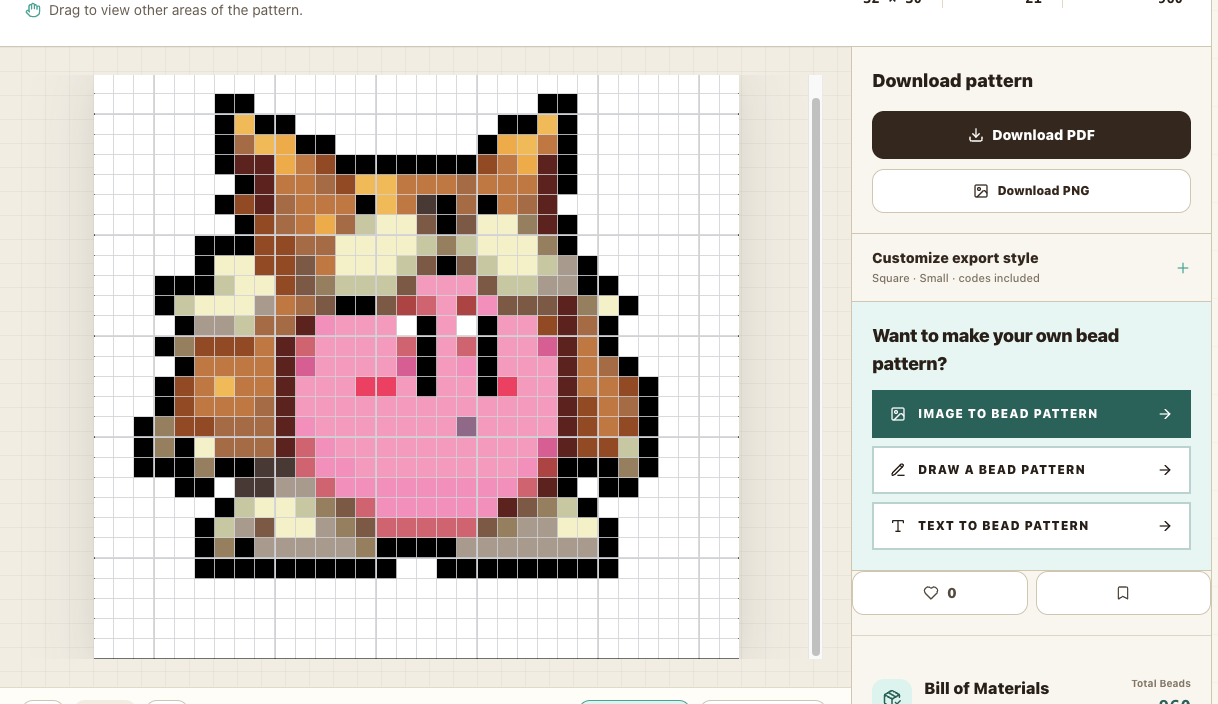Viewport: 1218px width, 704px height.
Task: Open Text to Bead Pattern tool
Action: [1031, 526]
